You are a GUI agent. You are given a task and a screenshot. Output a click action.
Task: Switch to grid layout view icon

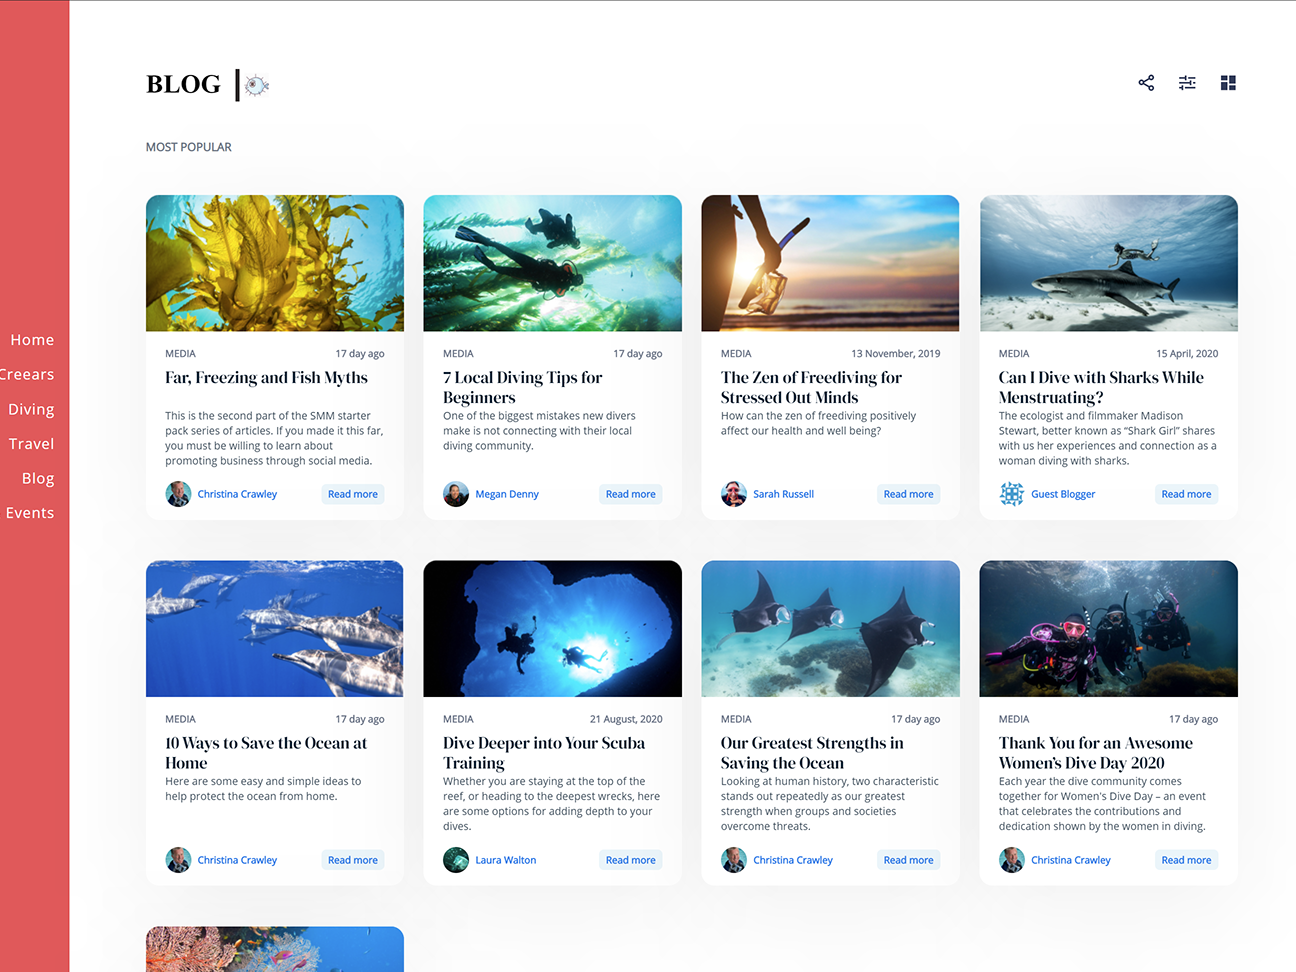(x=1228, y=83)
